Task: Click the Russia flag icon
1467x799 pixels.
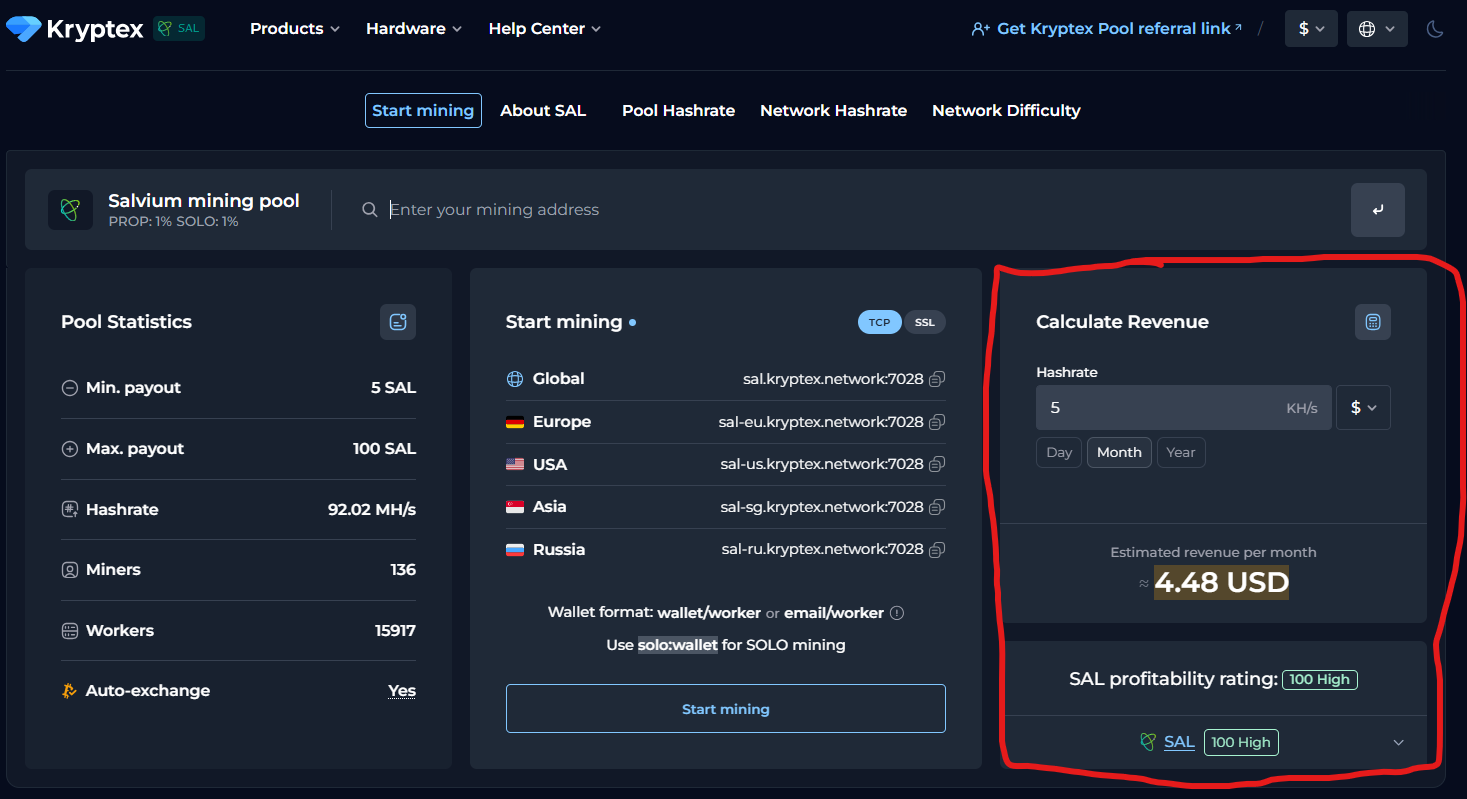Action: pos(515,550)
